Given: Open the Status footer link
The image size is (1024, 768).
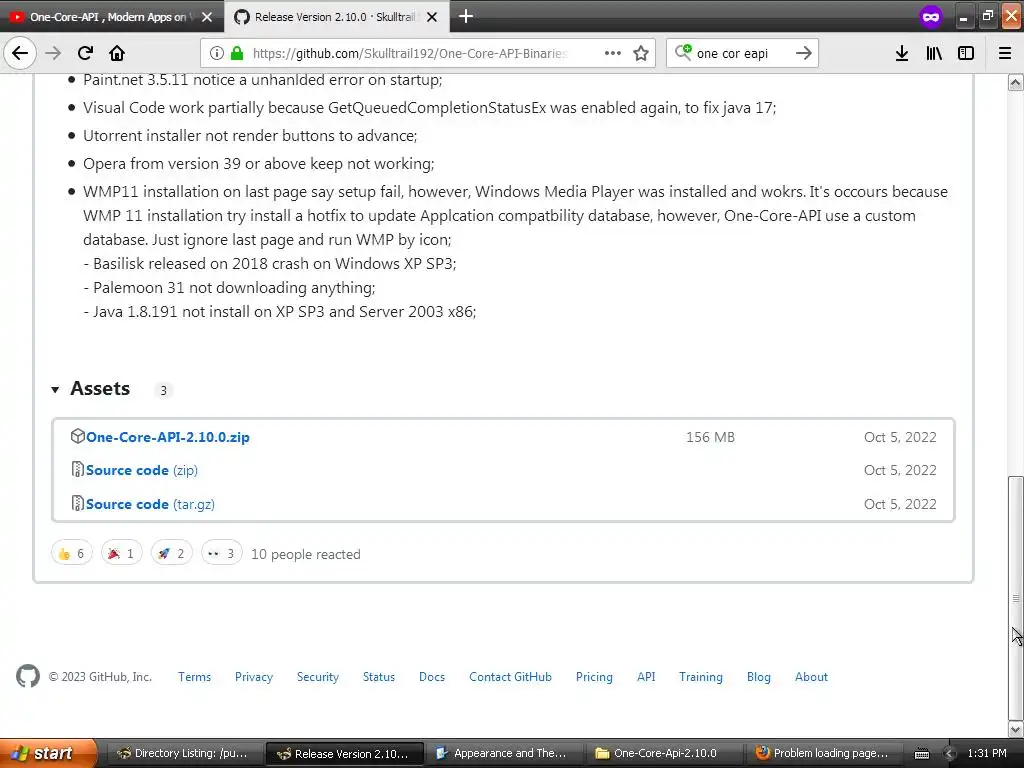Looking at the screenshot, I should [379, 677].
